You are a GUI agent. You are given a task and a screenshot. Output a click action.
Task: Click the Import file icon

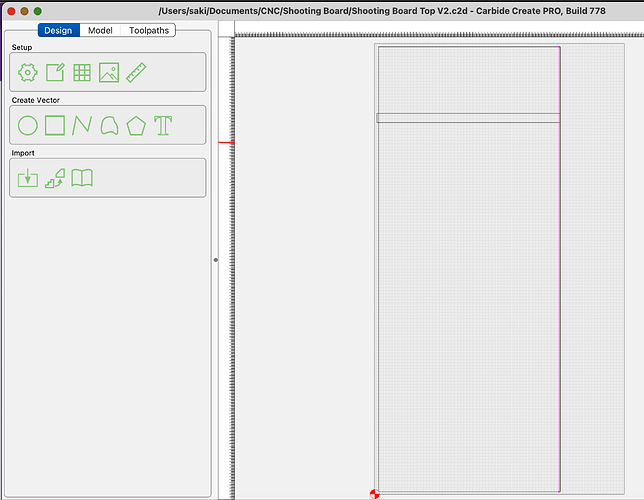[28, 178]
